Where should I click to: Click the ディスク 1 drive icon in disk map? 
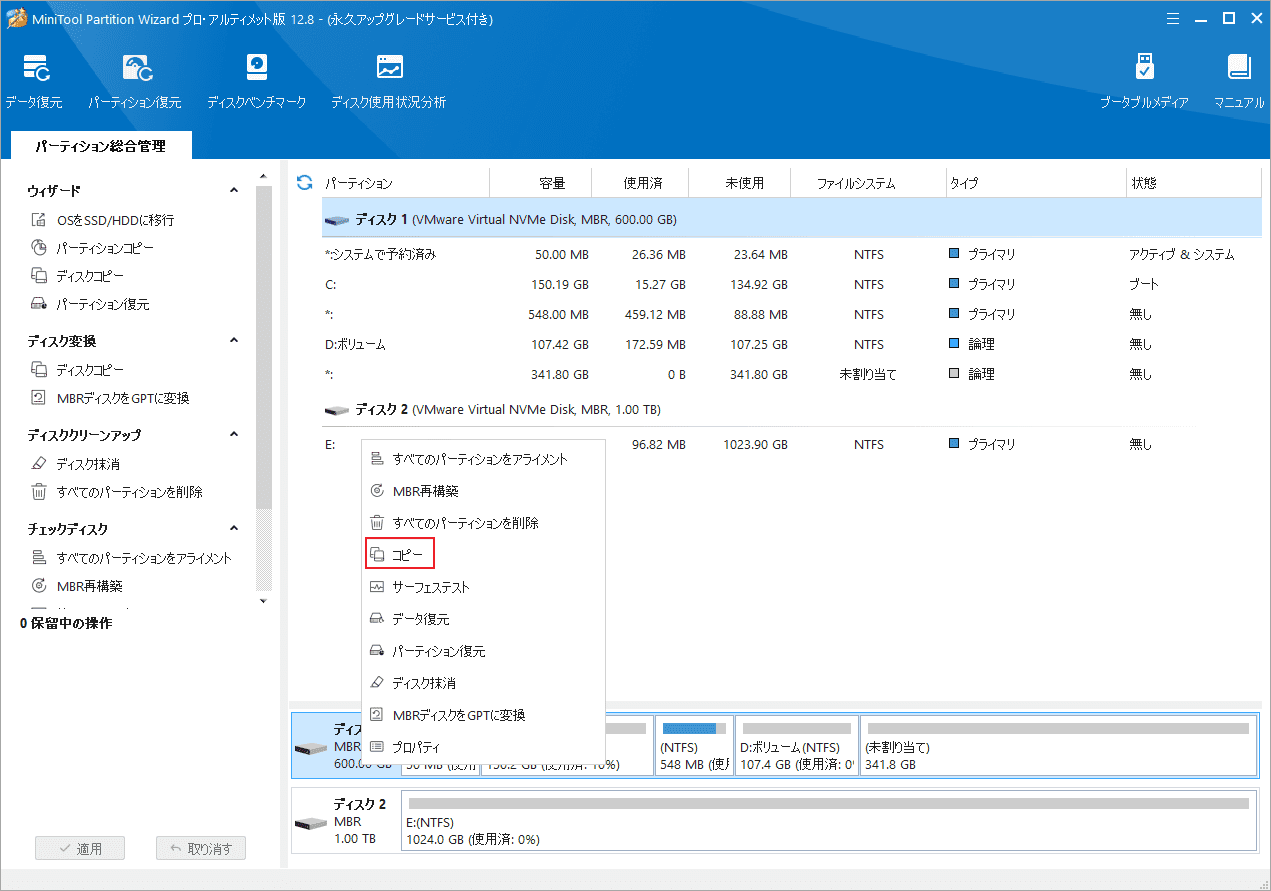tap(311, 748)
